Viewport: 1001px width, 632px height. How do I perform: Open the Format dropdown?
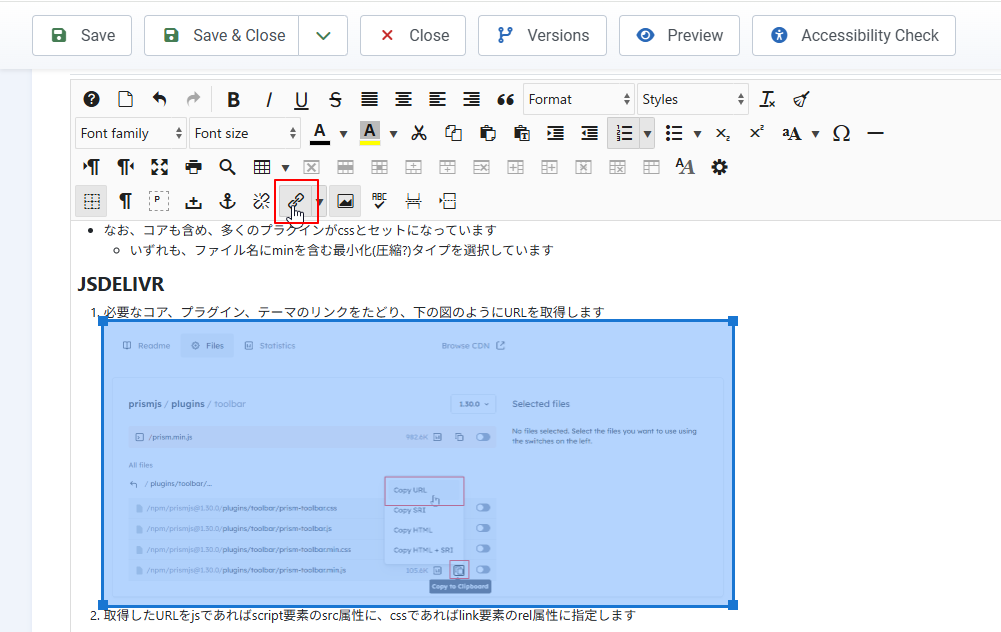579,99
